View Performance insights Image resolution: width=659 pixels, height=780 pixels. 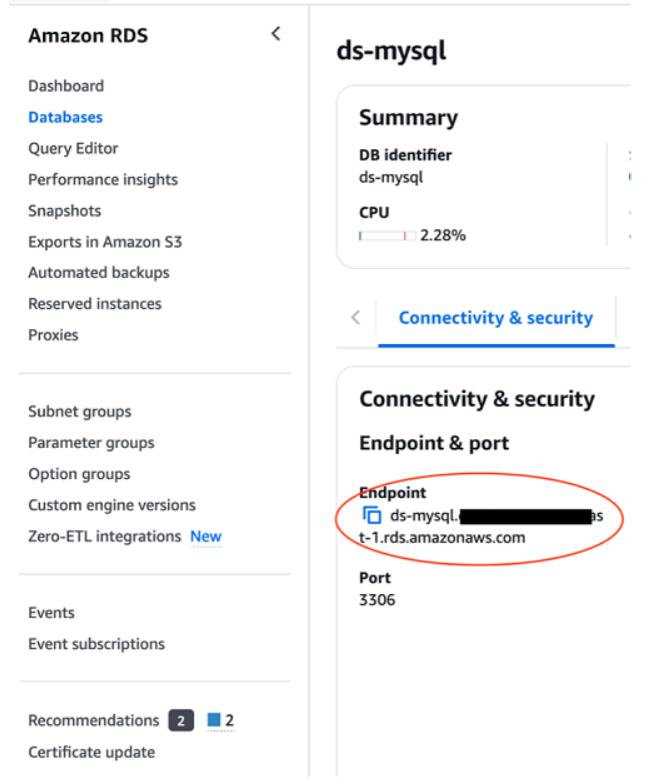point(103,180)
